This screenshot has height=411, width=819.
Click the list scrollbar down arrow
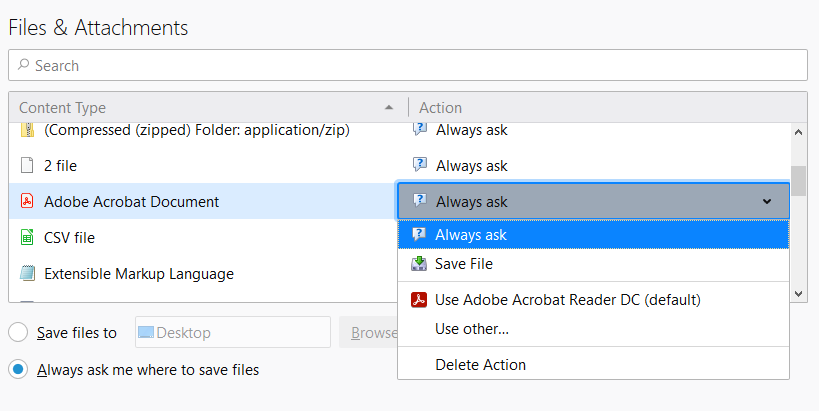pos(798,293)
